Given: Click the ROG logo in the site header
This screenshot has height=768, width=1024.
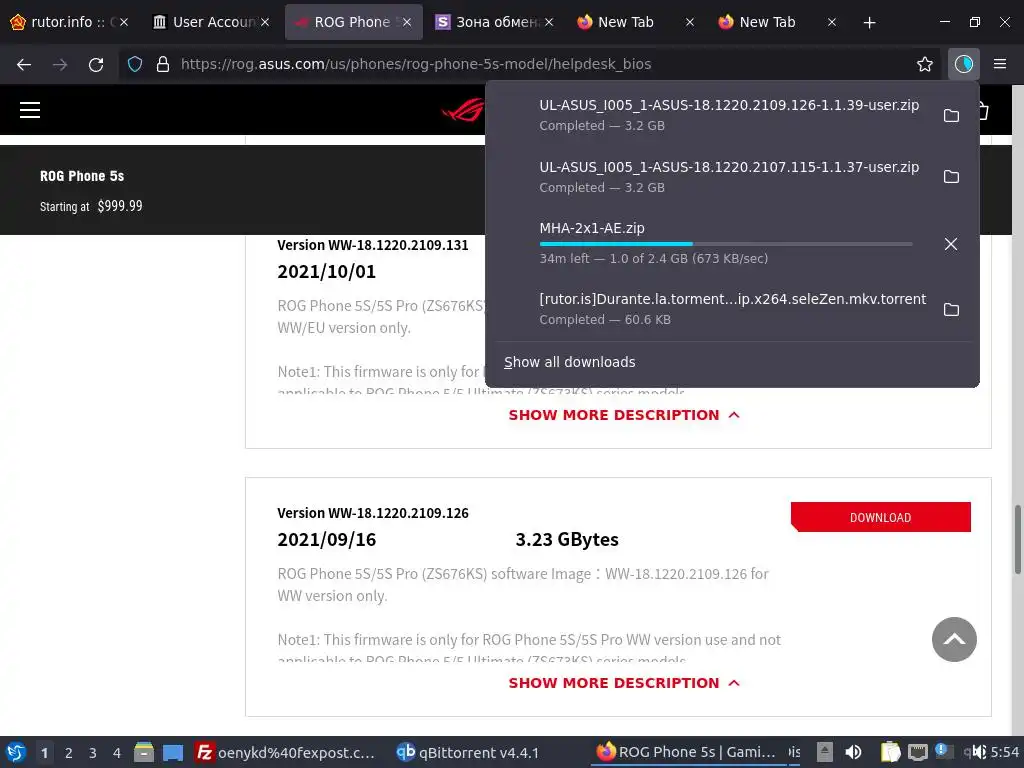Looking at the screenshot, I should point(463,110).
